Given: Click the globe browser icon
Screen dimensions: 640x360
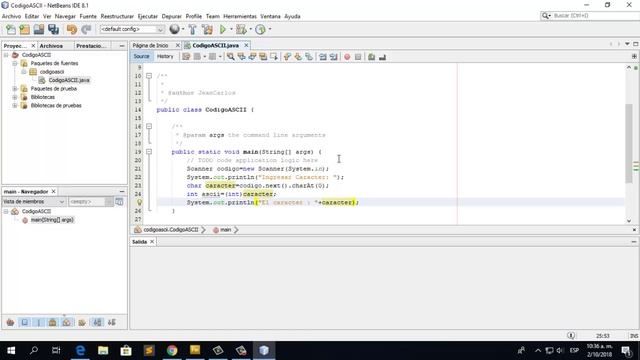Looking at the screenshot, I should (x=174, y=29).
